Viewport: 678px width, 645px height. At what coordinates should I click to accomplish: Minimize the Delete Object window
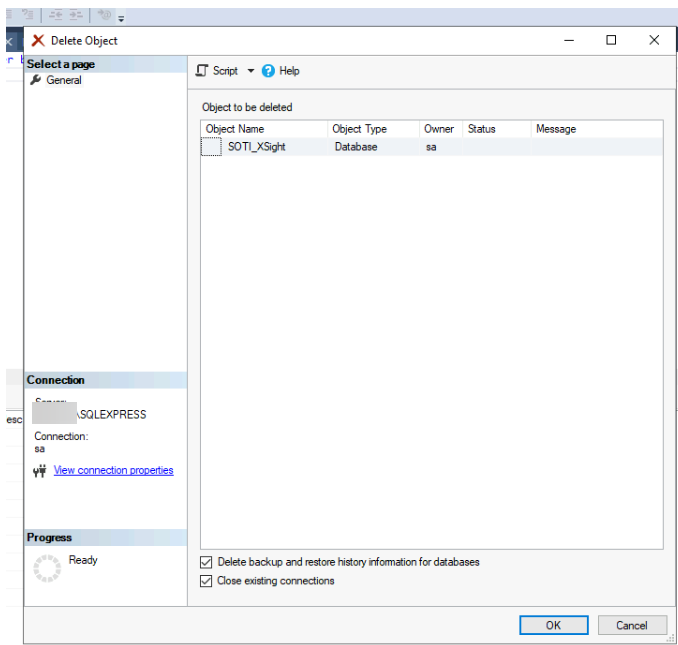click(569, 40)
